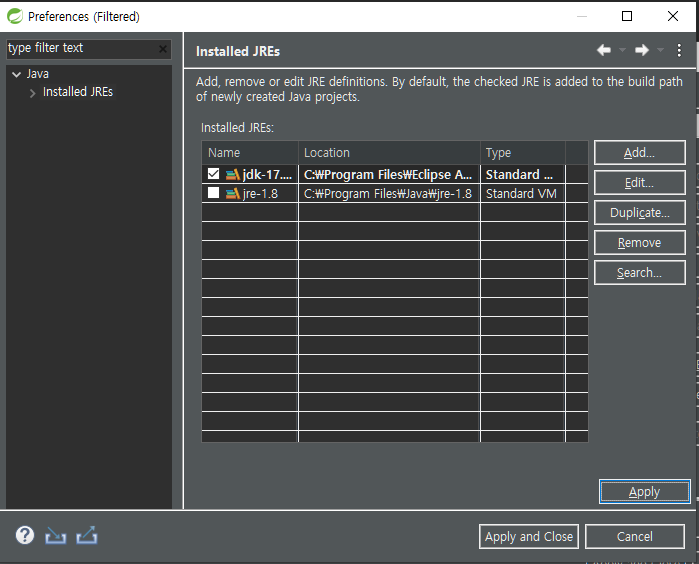699x564 pixels.
Task: Collapse the Java tree node
Action: click(16, 74)
